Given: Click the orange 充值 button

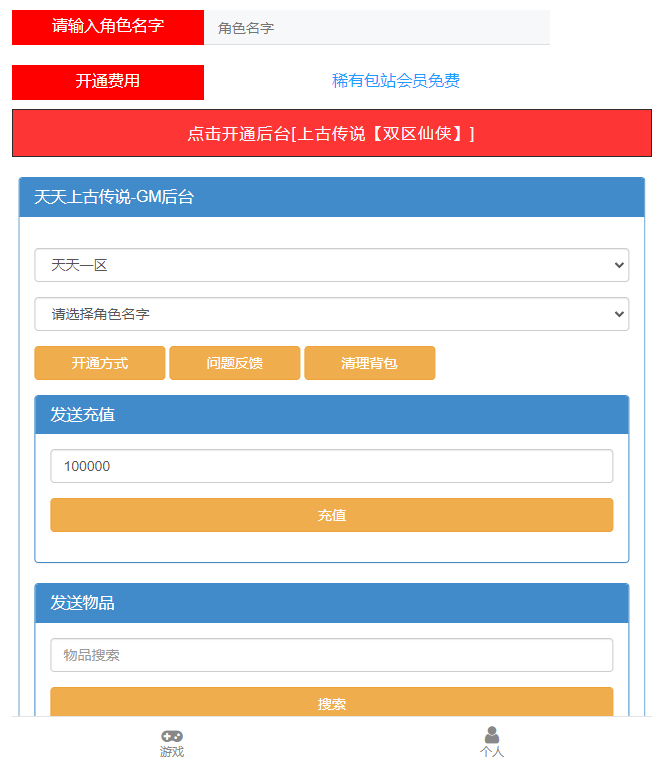Looking at the screenshot, I should 332,515.
